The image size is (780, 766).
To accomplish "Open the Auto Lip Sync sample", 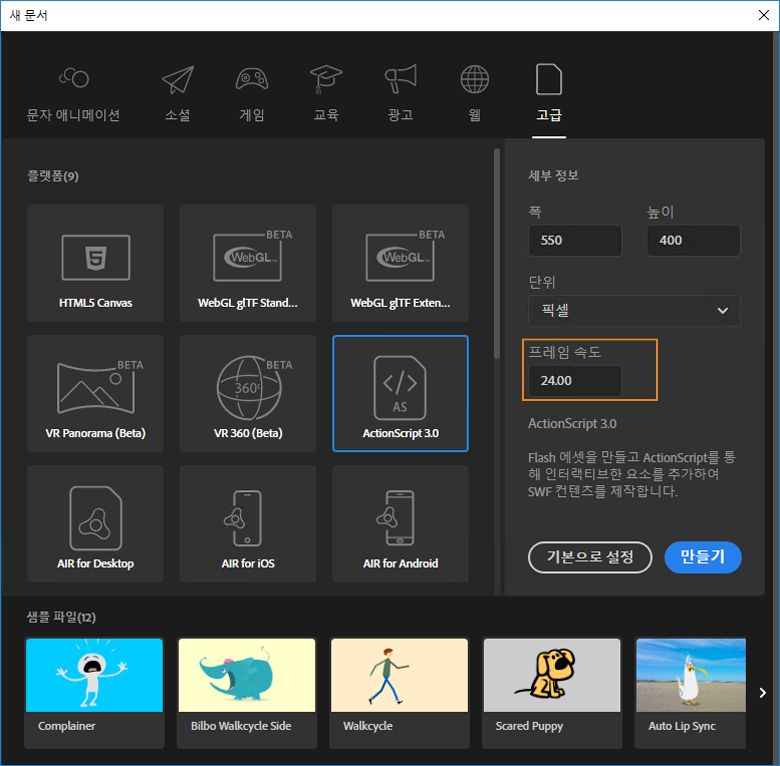I will point(690,693).
